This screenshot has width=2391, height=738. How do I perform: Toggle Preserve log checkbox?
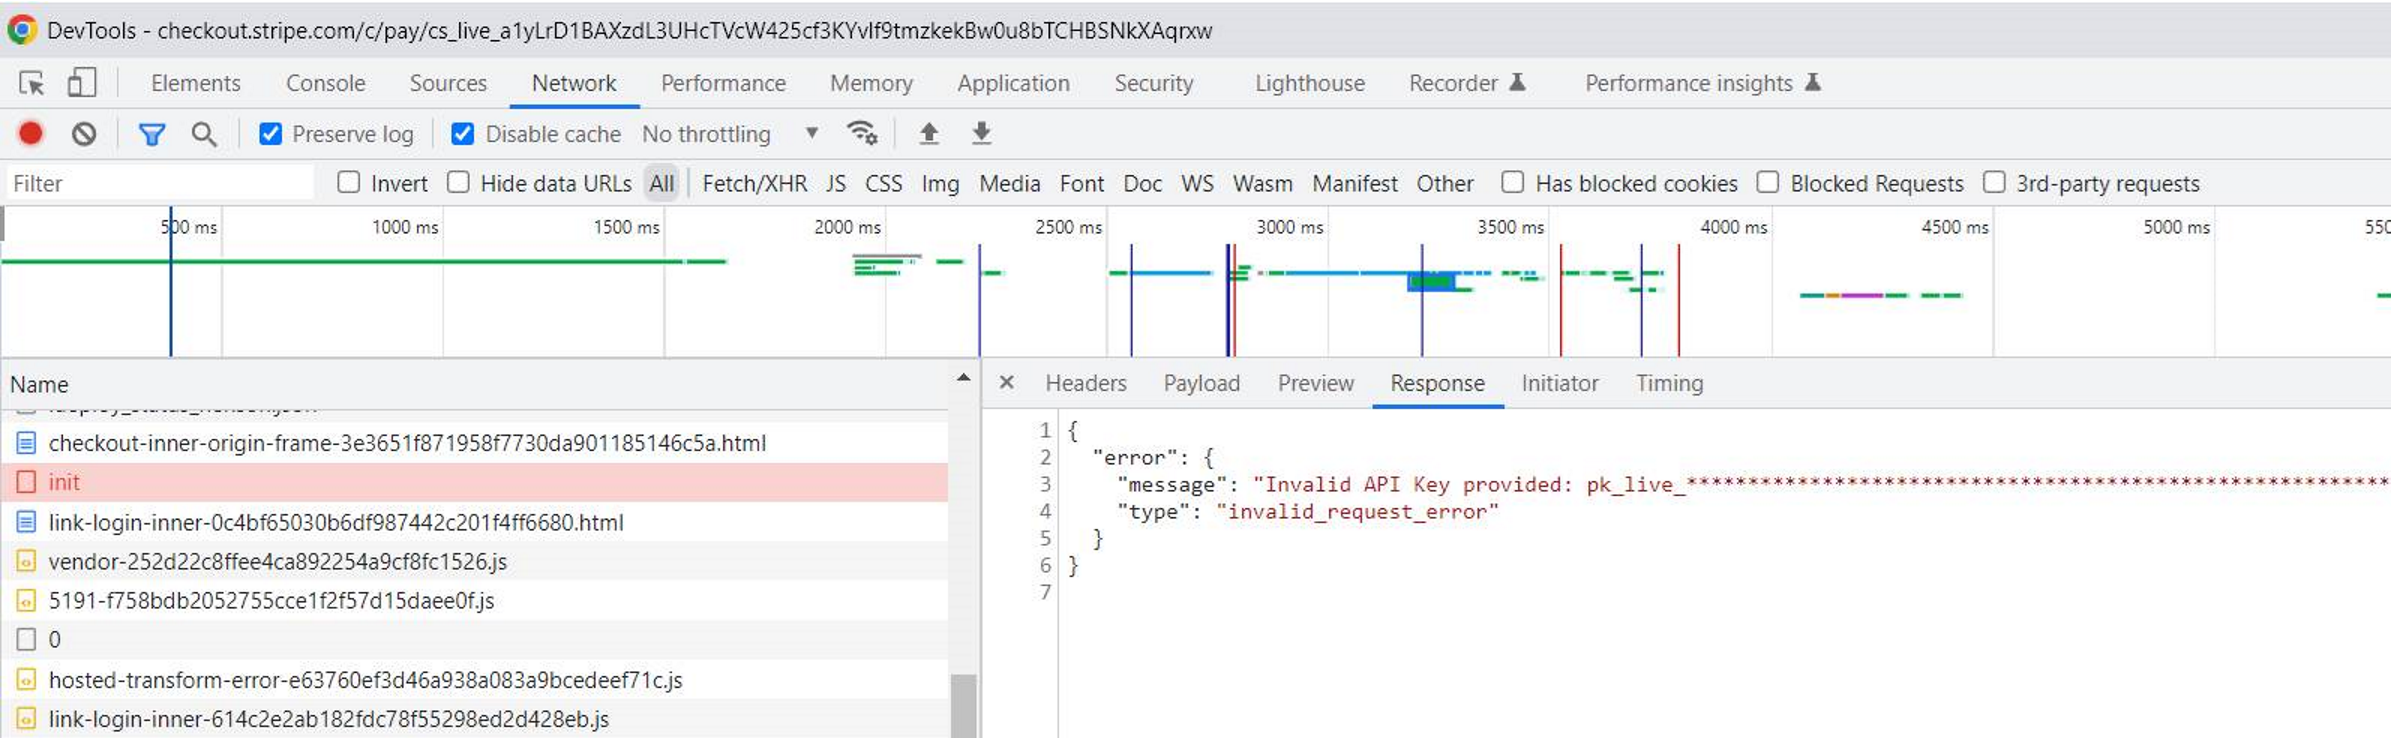[x=270, y=133]
